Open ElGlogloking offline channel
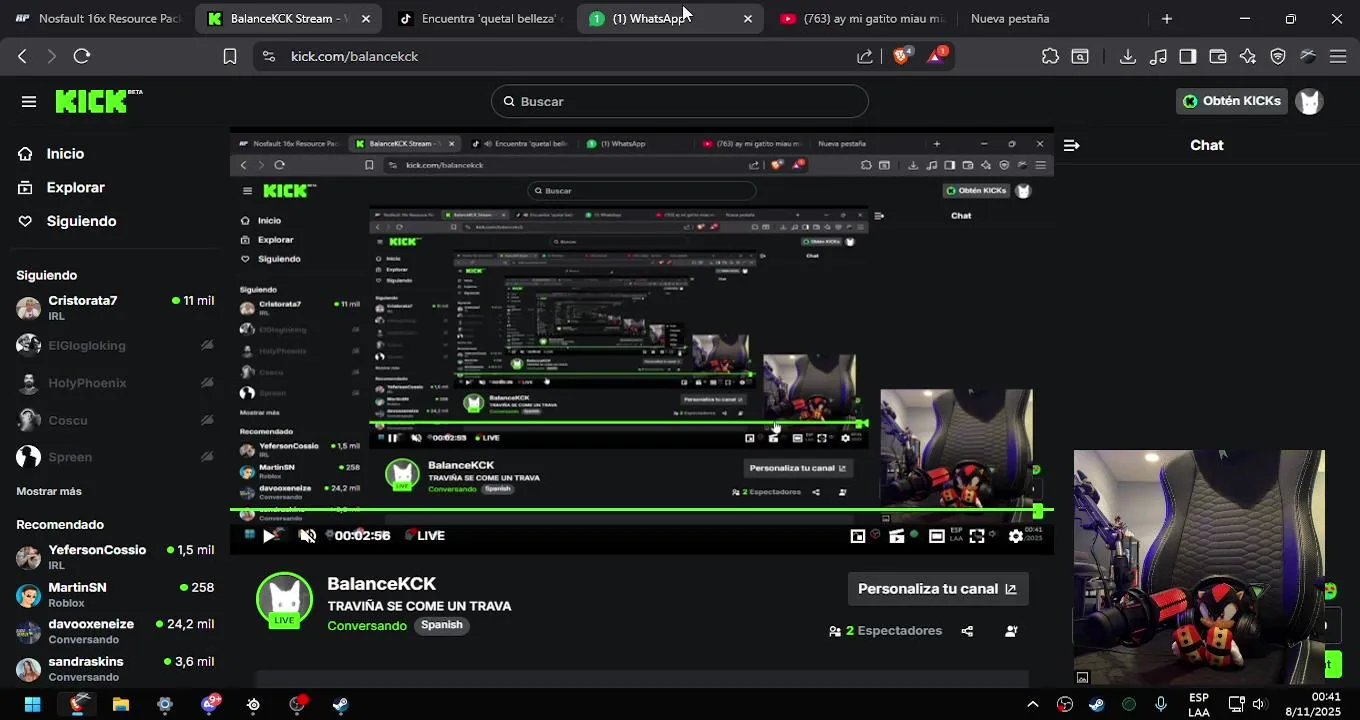The height and width of the screenshot is (720, 1360). [x=115, y=345]
